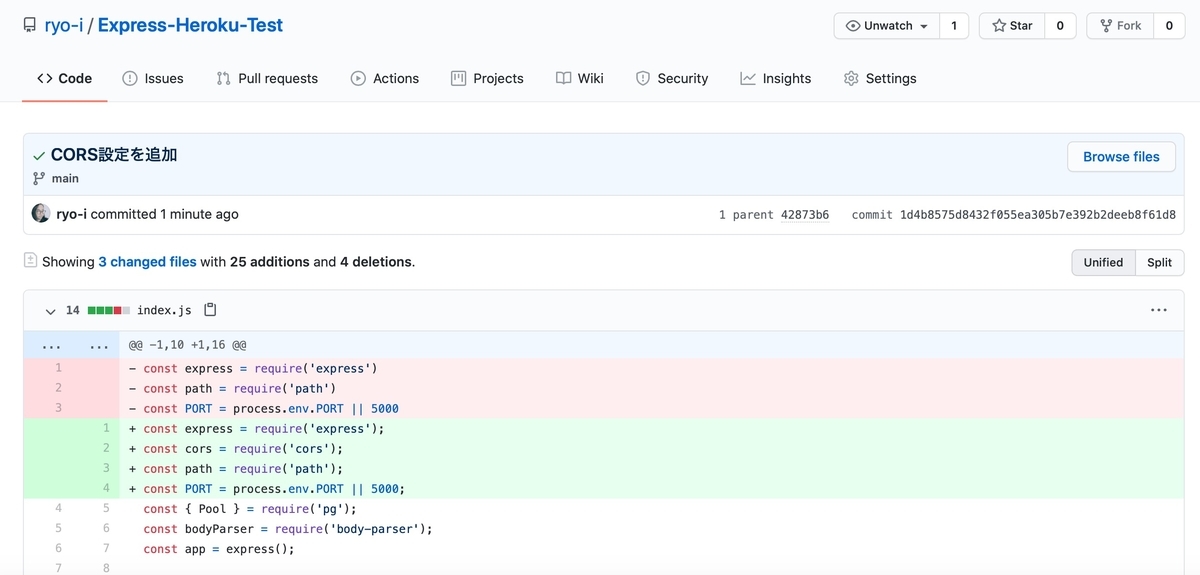
Task: Click the Actions play icon
Action: click(x=358, y=78)
